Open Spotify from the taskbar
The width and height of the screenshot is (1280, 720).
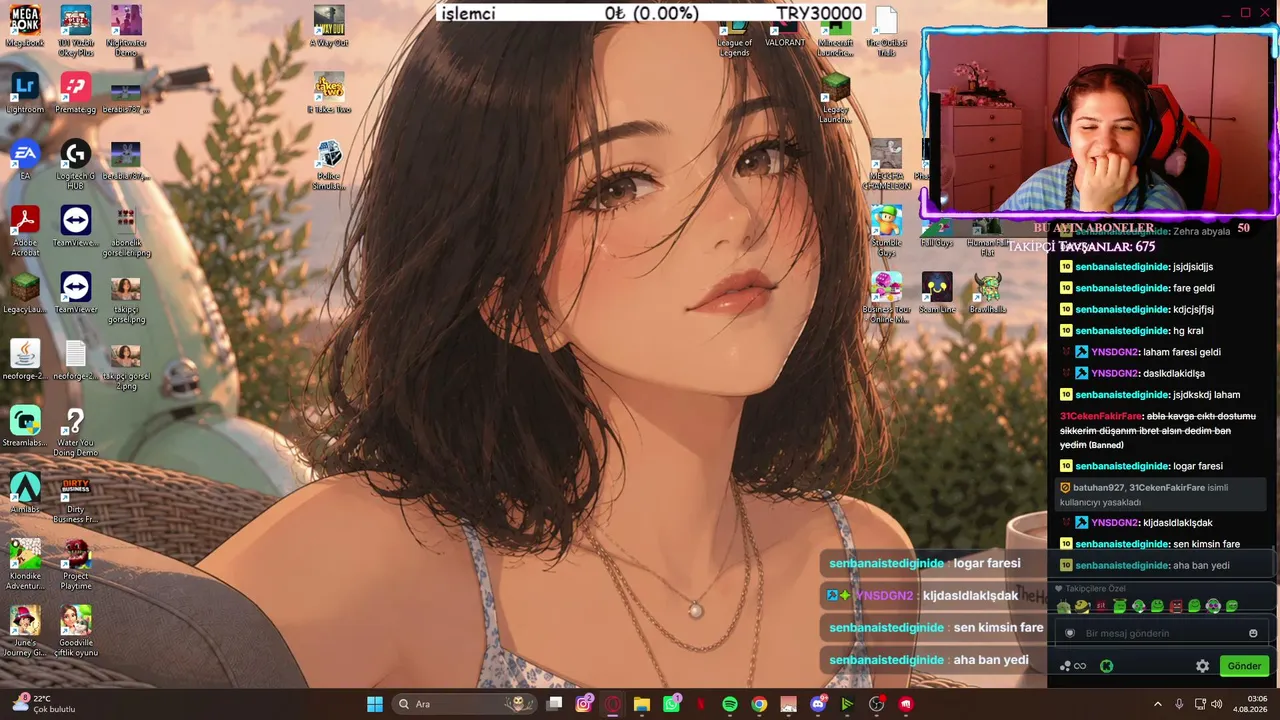tap(730, 704)
